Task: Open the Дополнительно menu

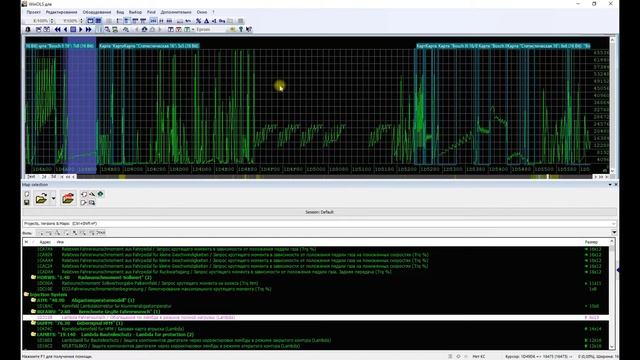Action: 176,12
